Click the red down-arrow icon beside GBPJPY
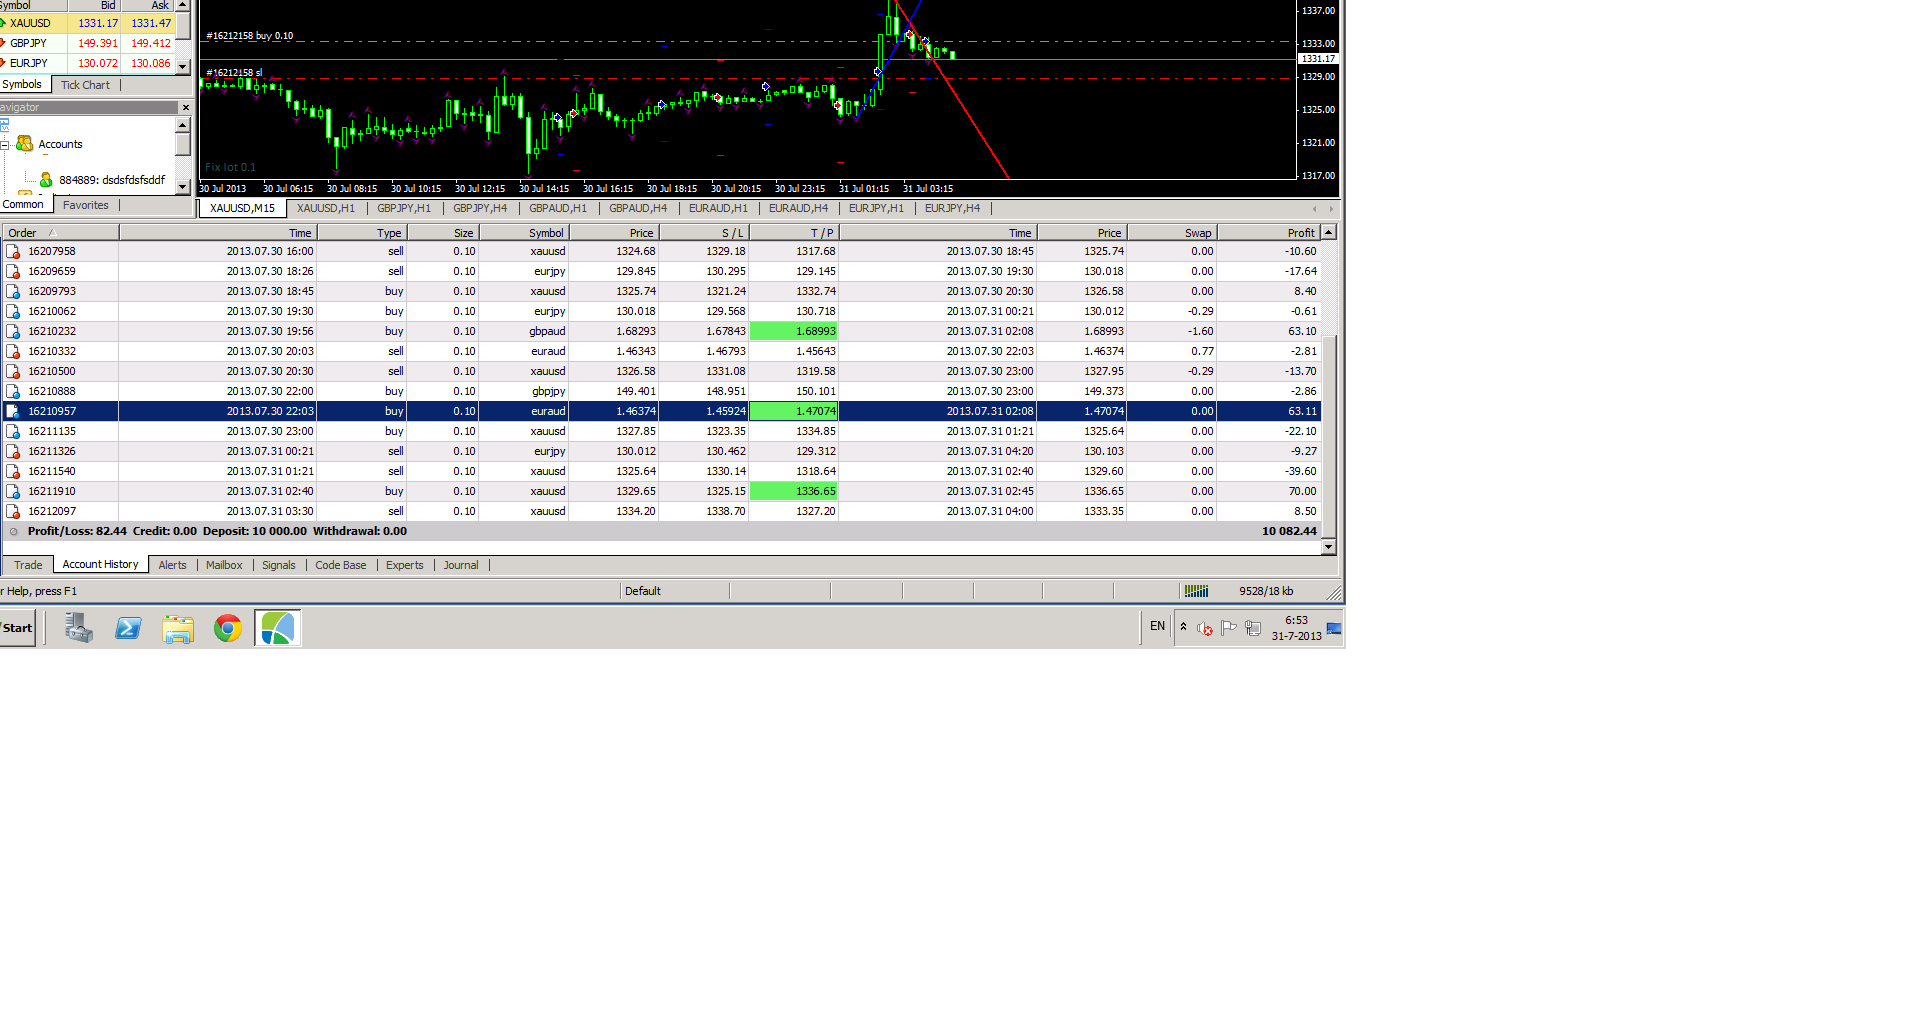 (3, 43)
